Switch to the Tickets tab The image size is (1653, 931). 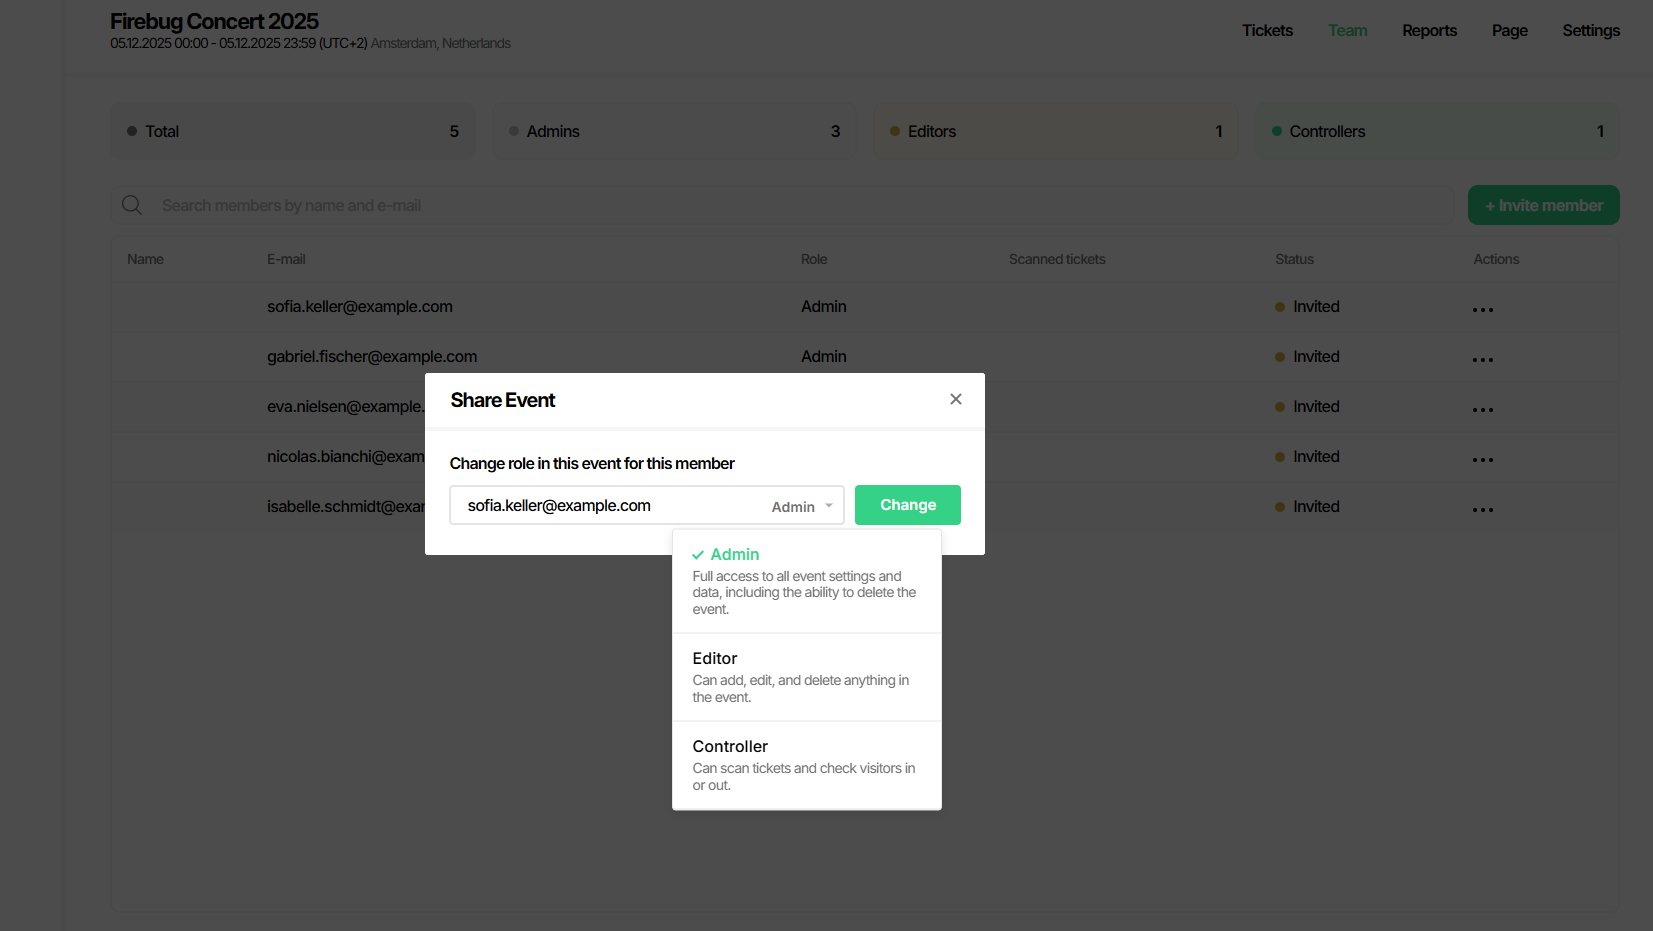[1267, 30]
